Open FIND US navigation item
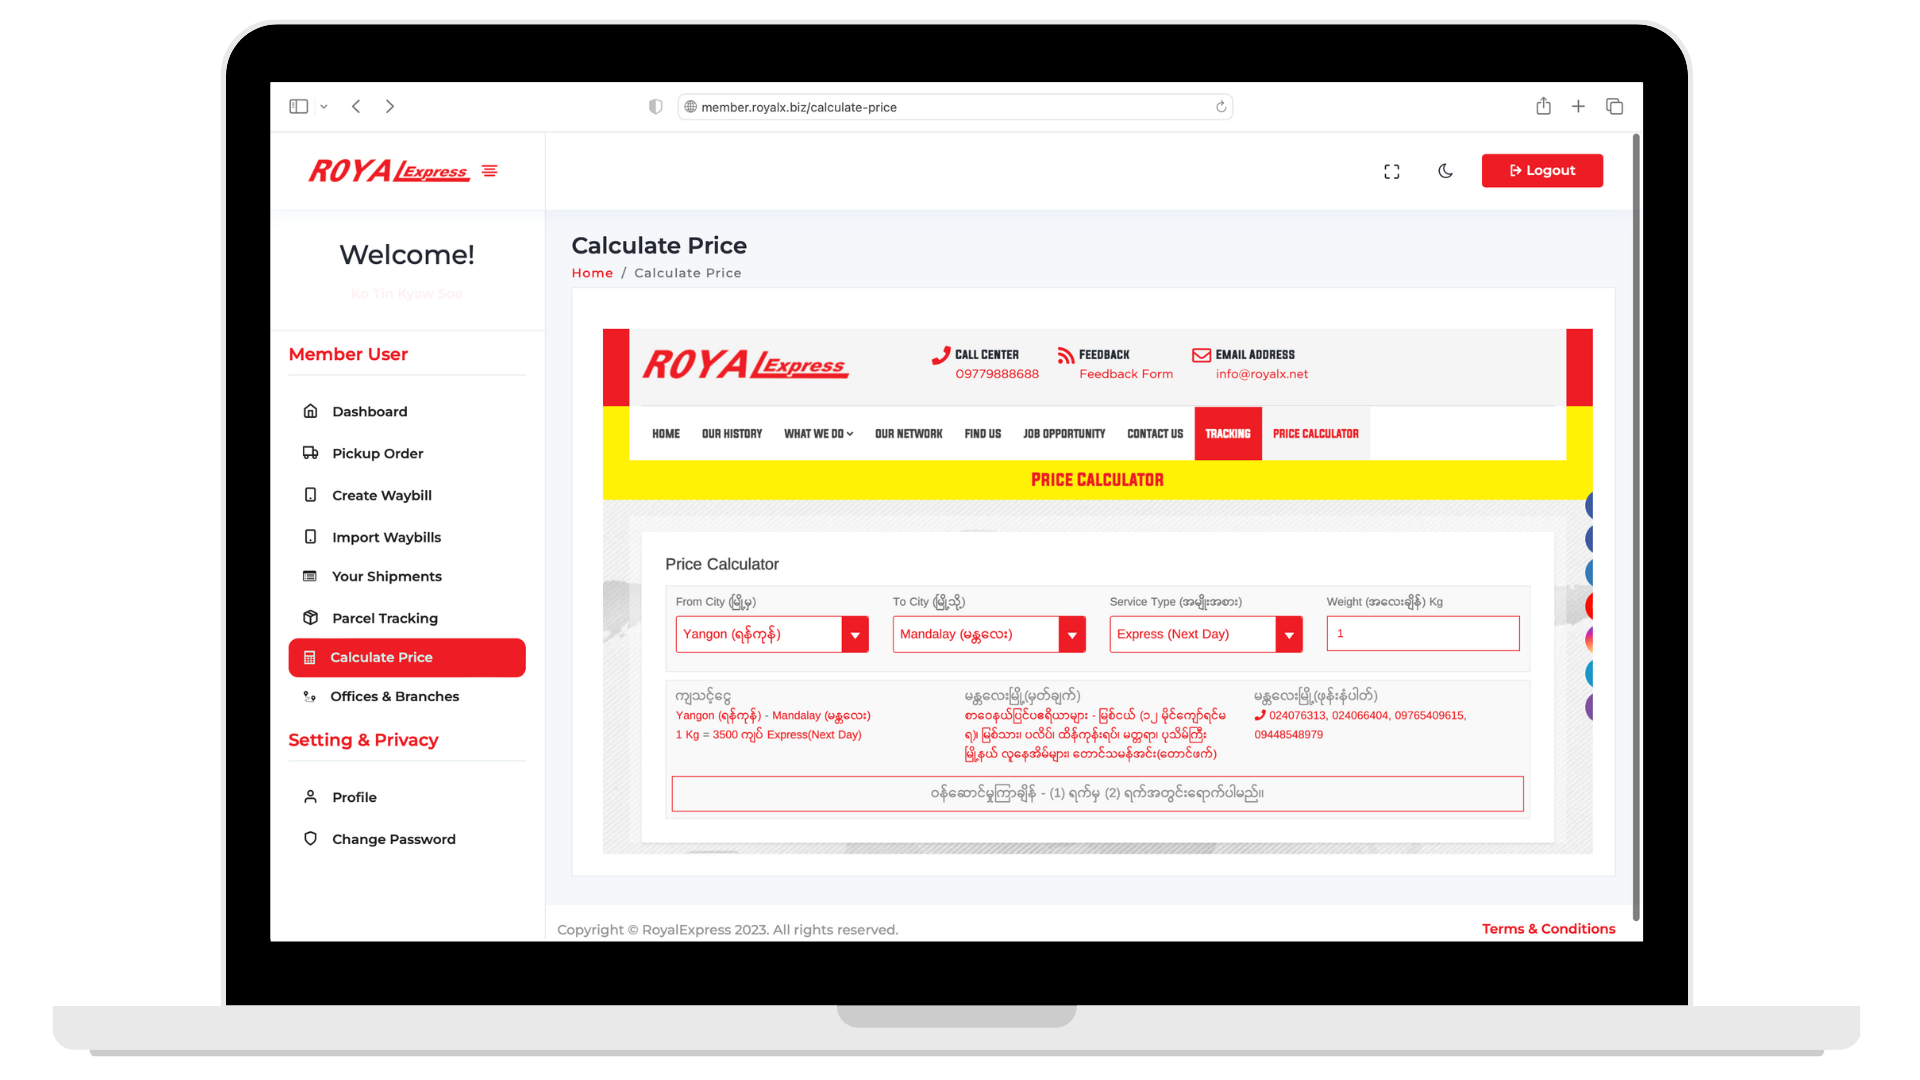This screenshot has height=1080, width=1920. (x=983, y=434)
